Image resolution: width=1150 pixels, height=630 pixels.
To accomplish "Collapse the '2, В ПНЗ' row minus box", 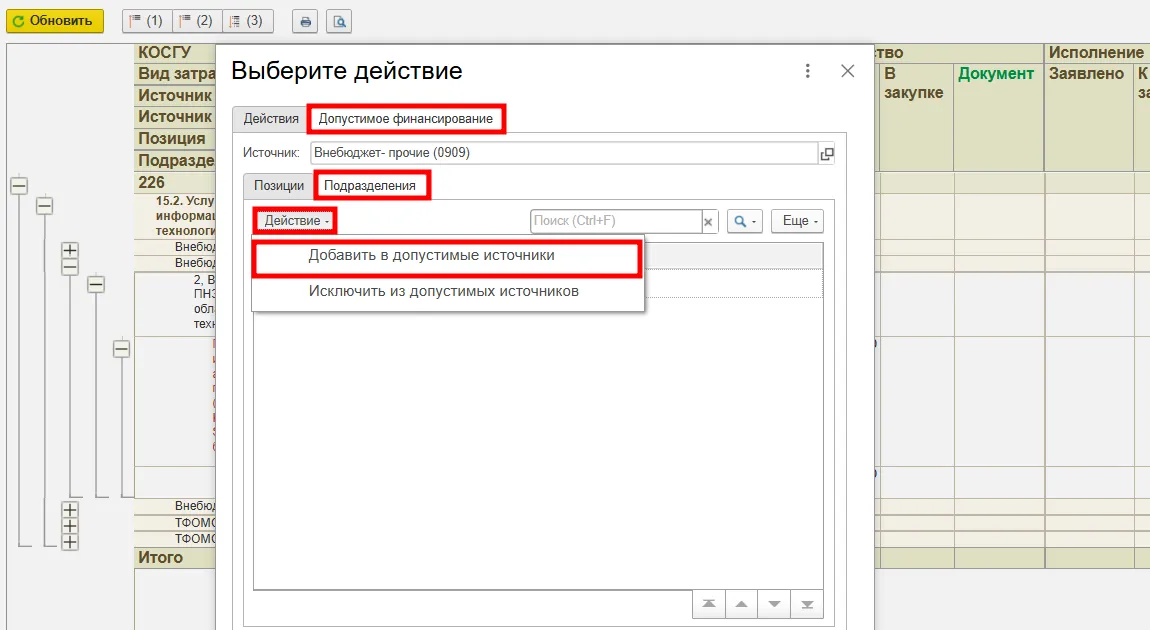I will coord(96,284).
